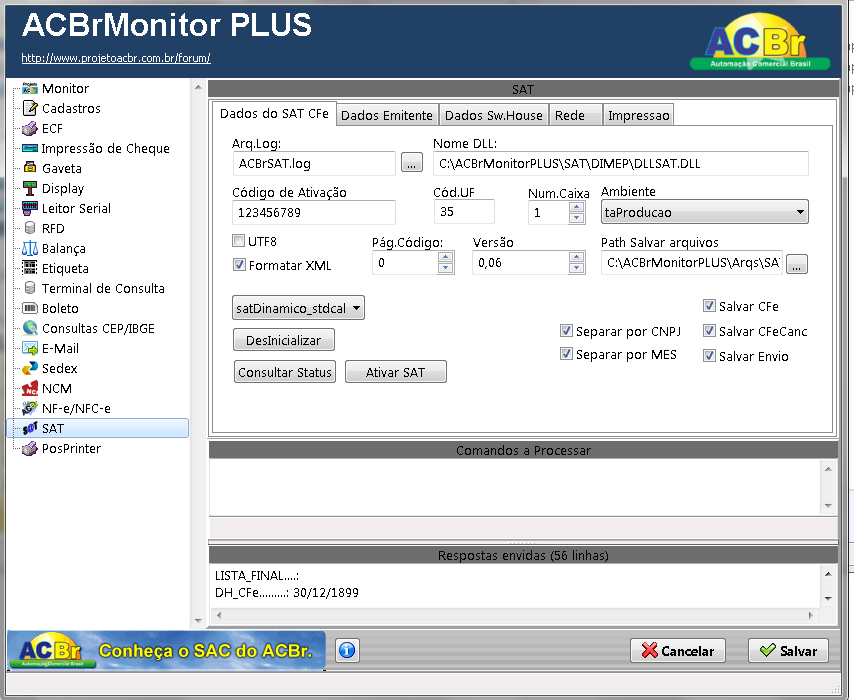Select the SAT icon in sidebar
The height and width of the screenshot is (700, 854).
(29, 428)
